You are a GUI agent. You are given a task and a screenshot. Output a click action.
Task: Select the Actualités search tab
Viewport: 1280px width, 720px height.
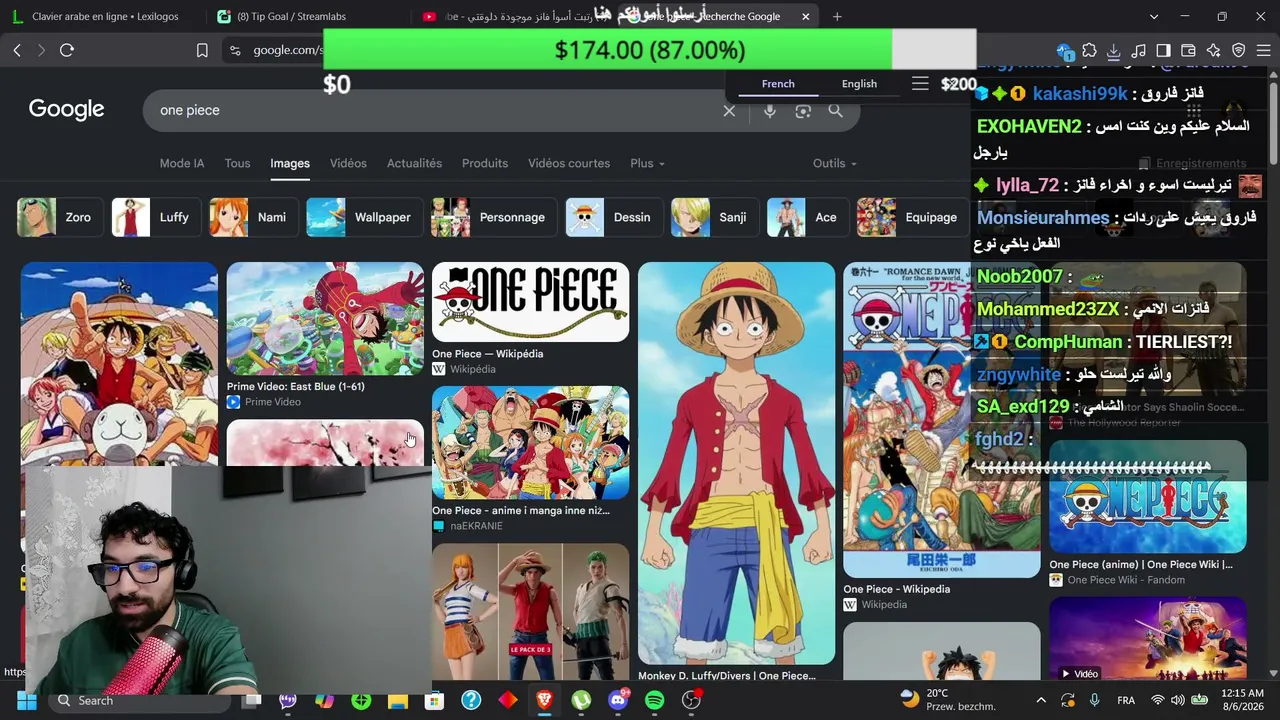coord(414,163)
